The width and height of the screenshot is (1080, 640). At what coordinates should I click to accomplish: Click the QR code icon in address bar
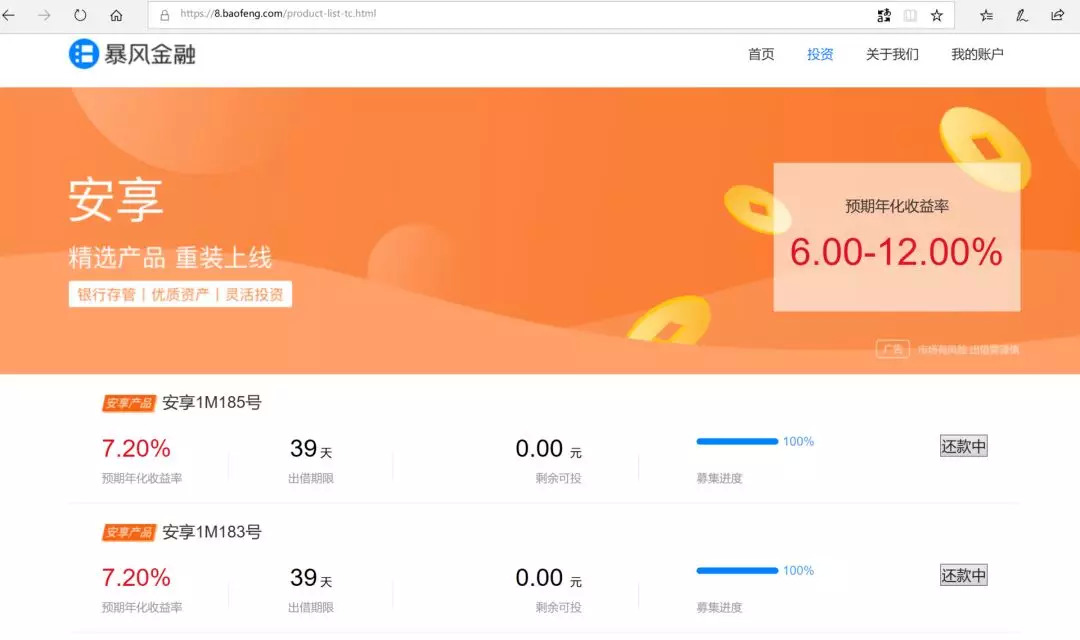883,15
